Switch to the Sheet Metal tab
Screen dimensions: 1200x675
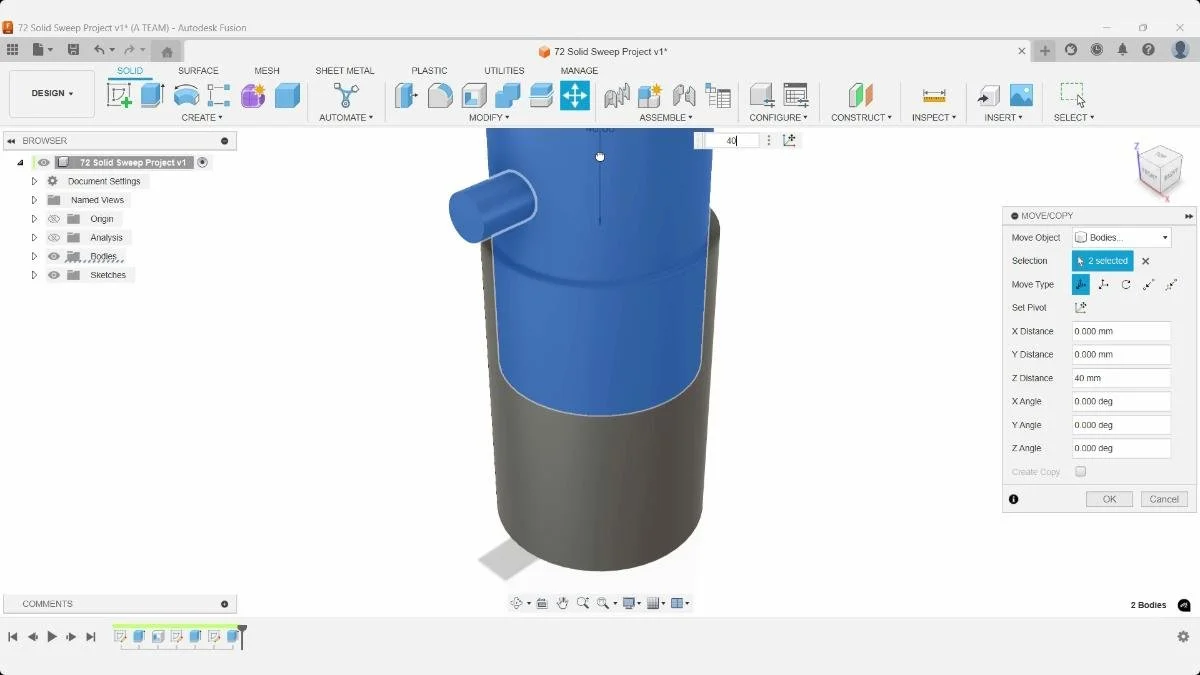click(x=345, y=71)
